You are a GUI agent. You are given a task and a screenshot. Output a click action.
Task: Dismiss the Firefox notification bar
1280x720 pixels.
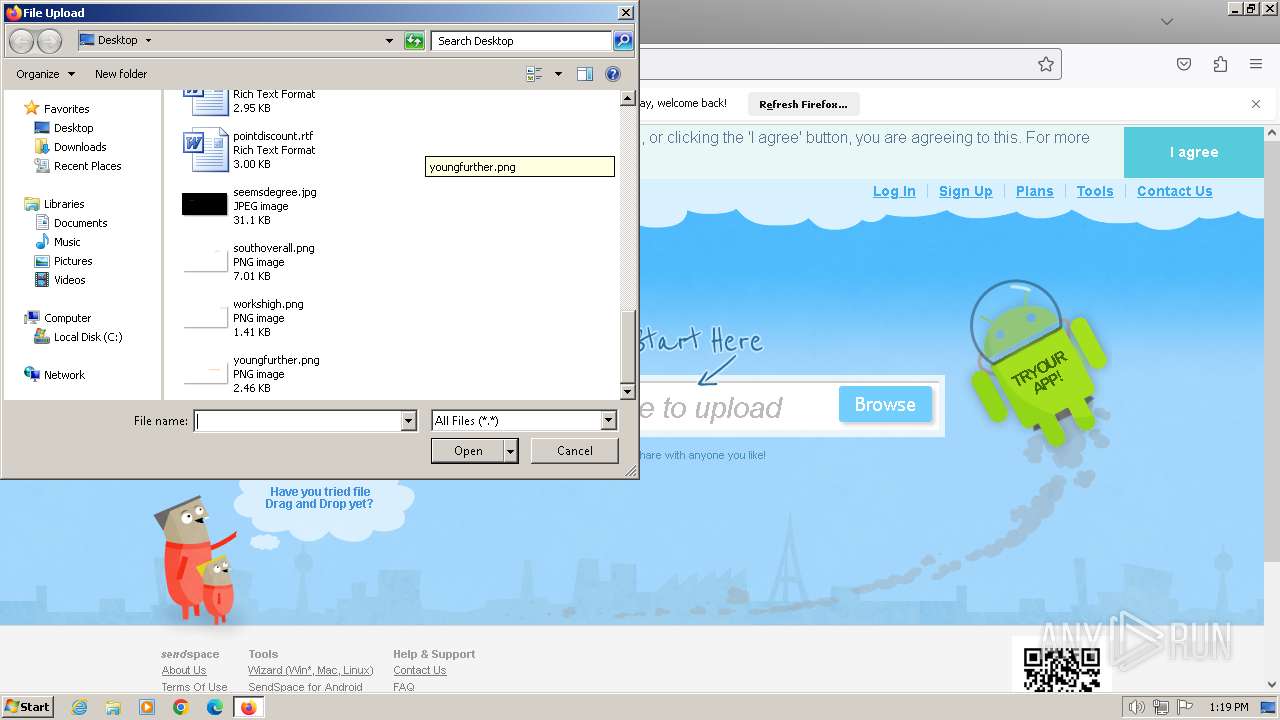[x=1256, y=104]
